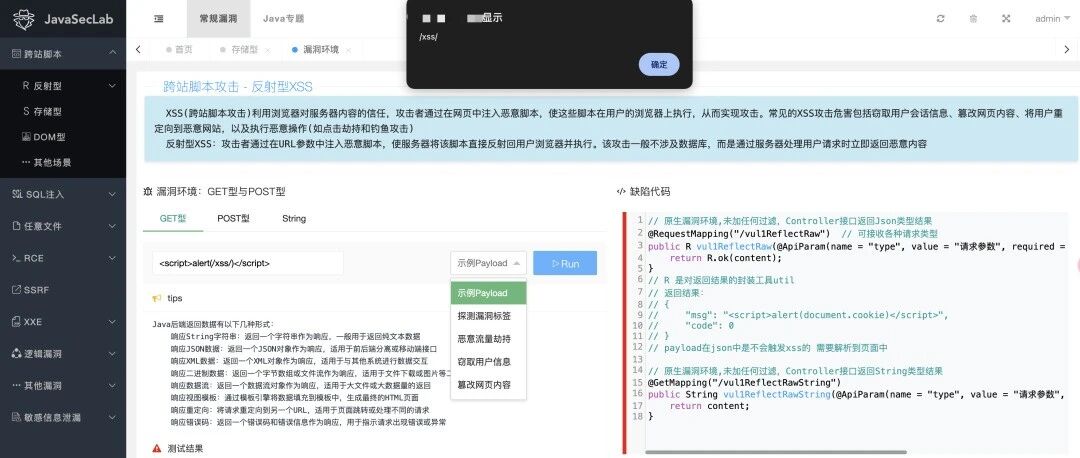Run the payload with Run button
Viewport: 1080px width, 458px height.
pyautogui.click(x=565, y=263)
